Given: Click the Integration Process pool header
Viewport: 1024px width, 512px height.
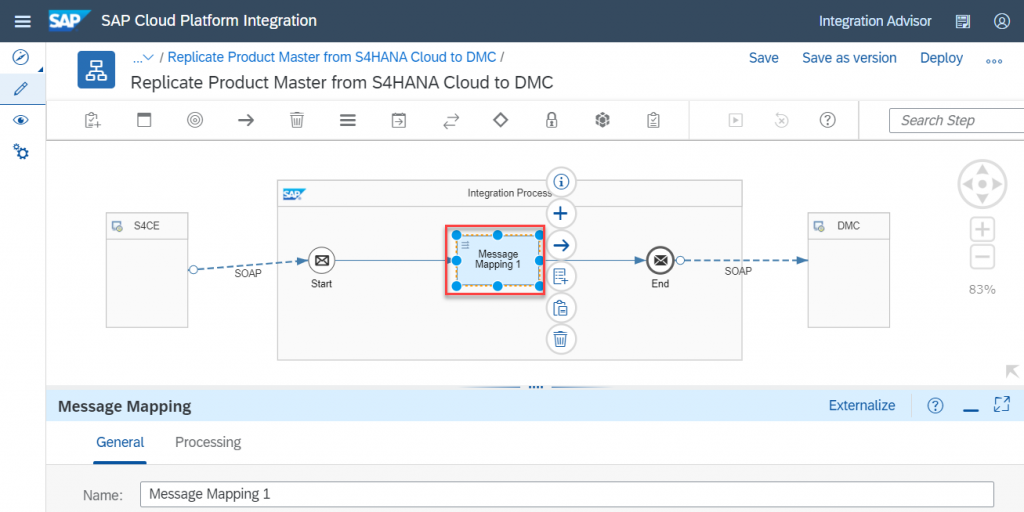Looking at the screenshot, I should click(509, 194).
